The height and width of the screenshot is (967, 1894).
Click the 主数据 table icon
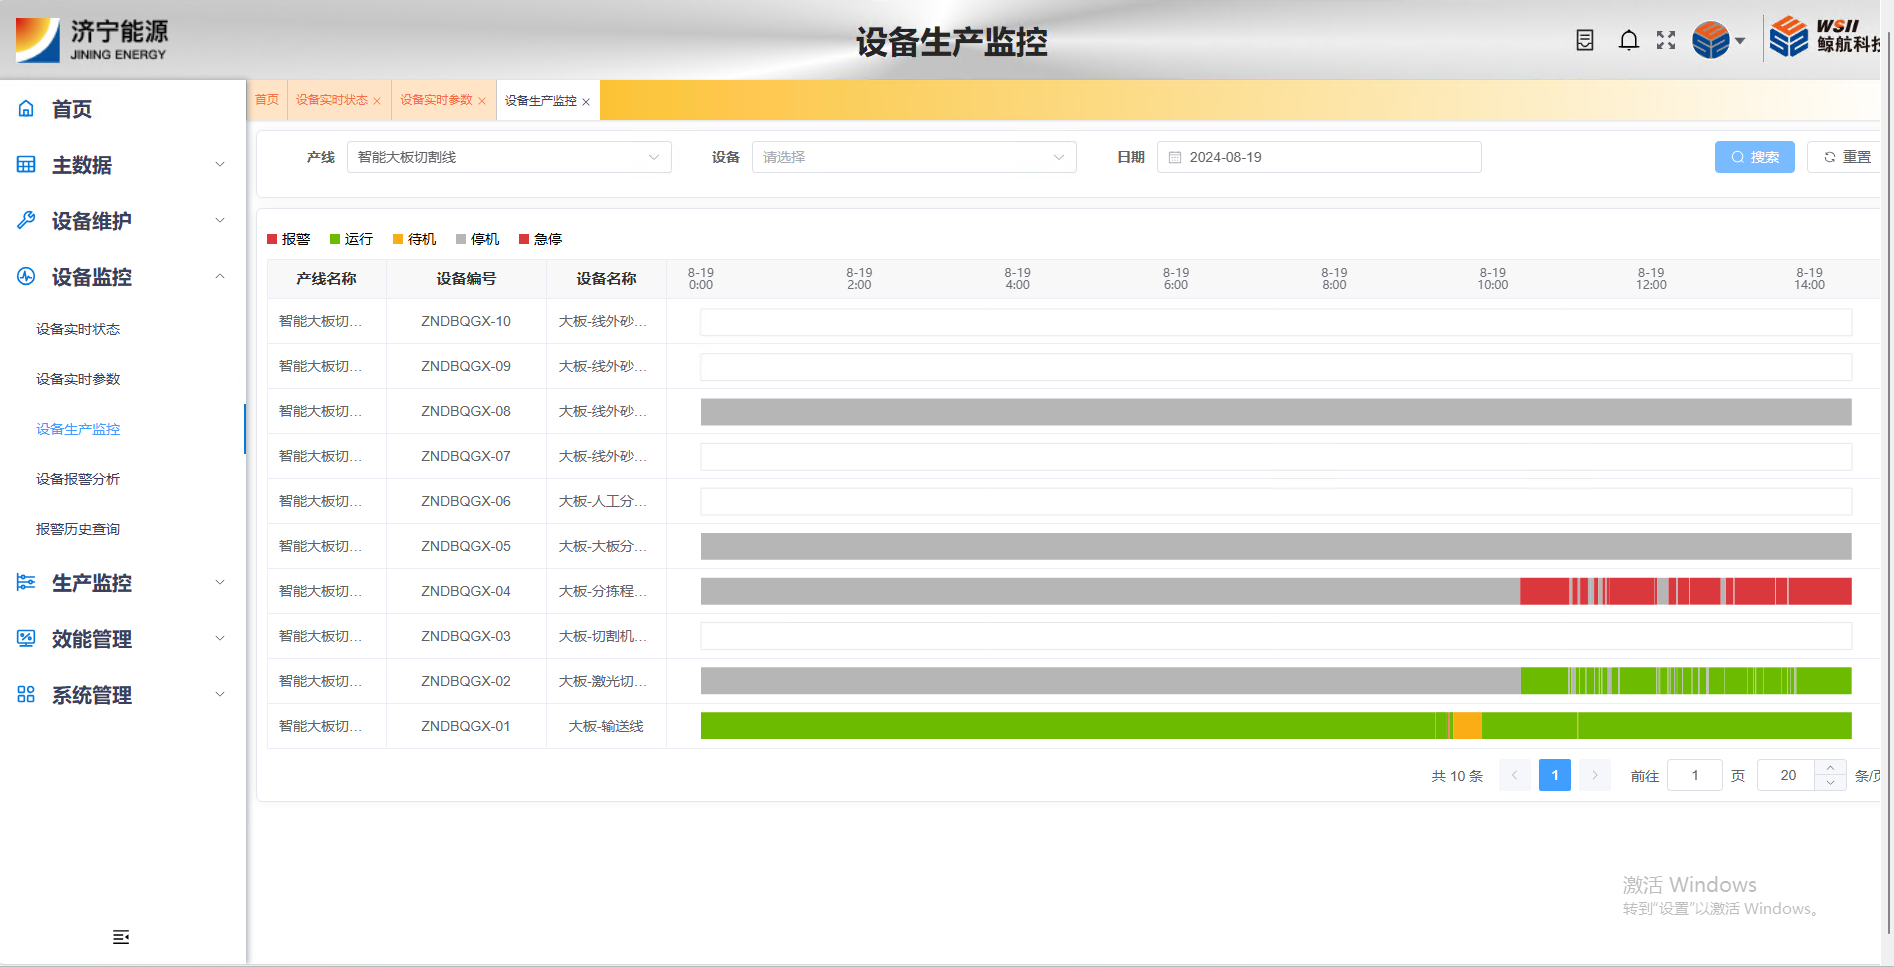[26, 164]
